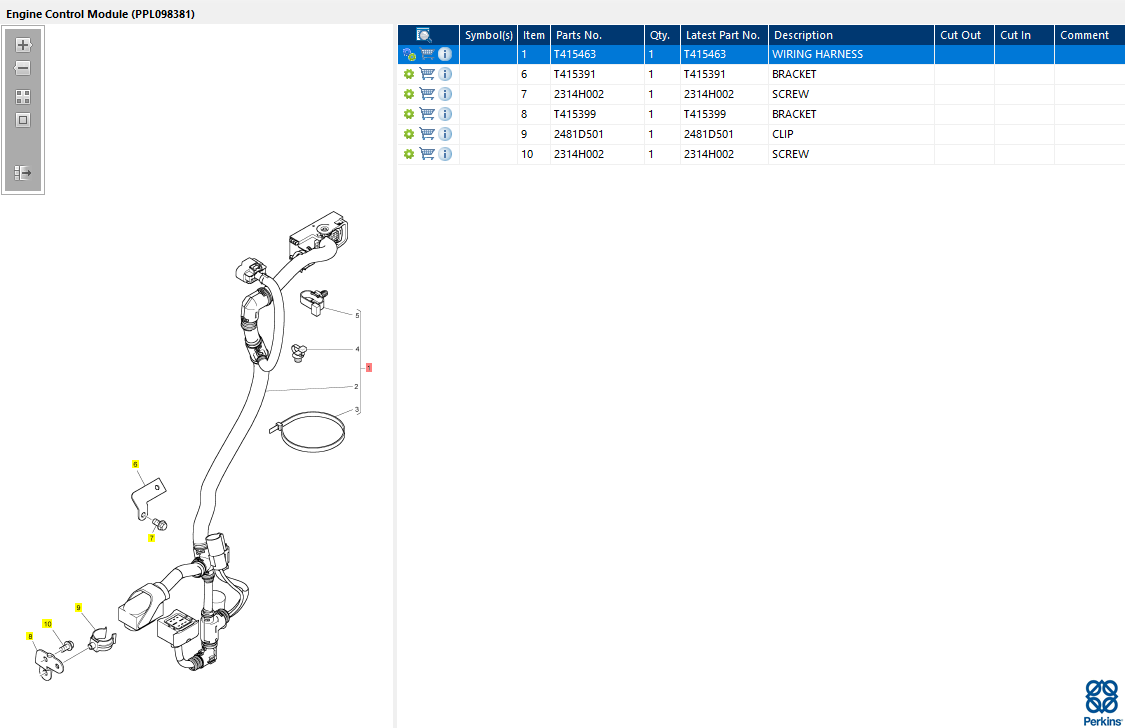
Task: Add T415463 WIRING HARNESS to cart
Action: coord(427,54)
